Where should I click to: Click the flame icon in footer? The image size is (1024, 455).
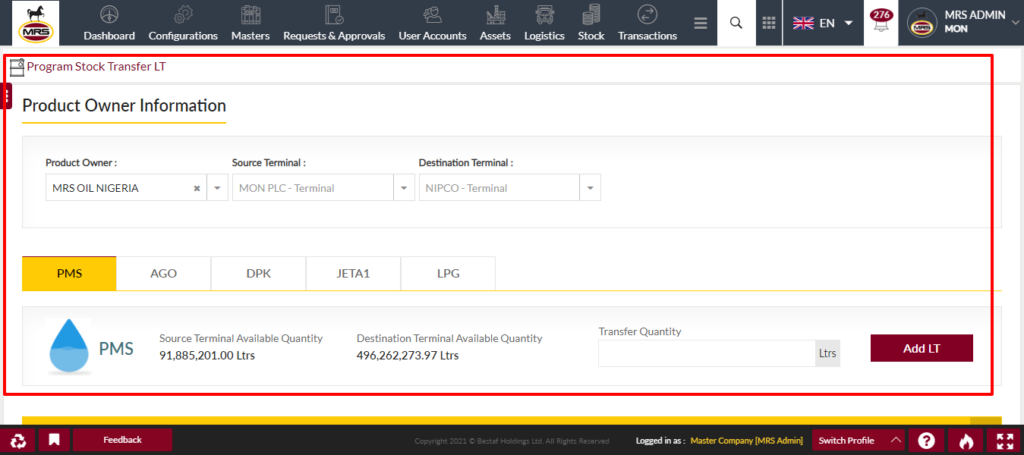tap(965, 440)
